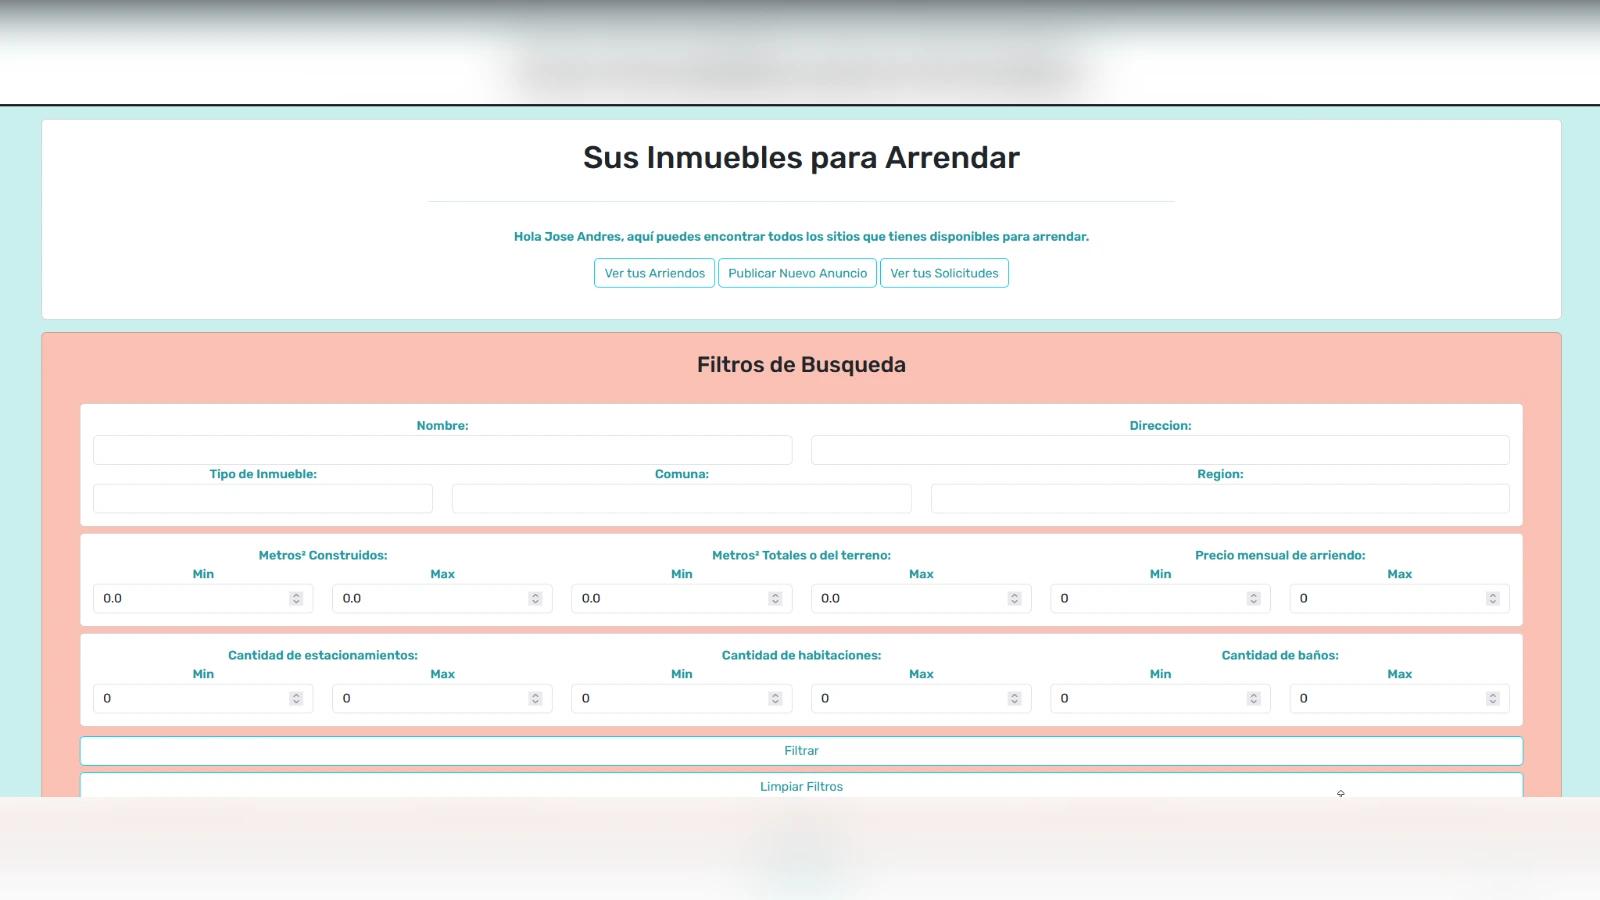The width and height of the screenshot is (1600, 900).
Task: Click the Tipo de Inmueble field
Action: coord(262,498)
